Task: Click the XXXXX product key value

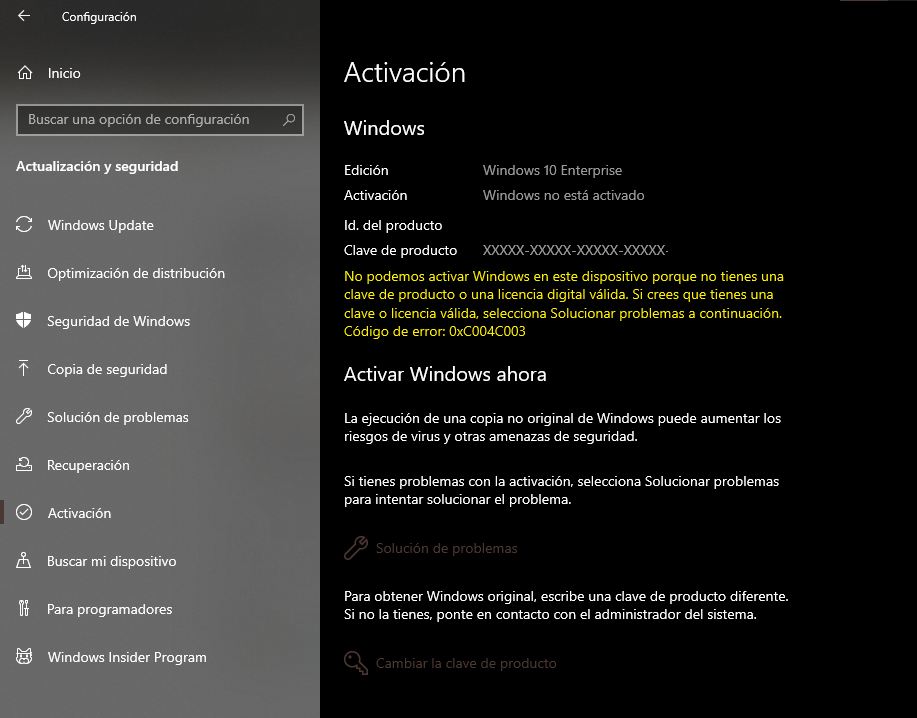Action: pos(575,250)
